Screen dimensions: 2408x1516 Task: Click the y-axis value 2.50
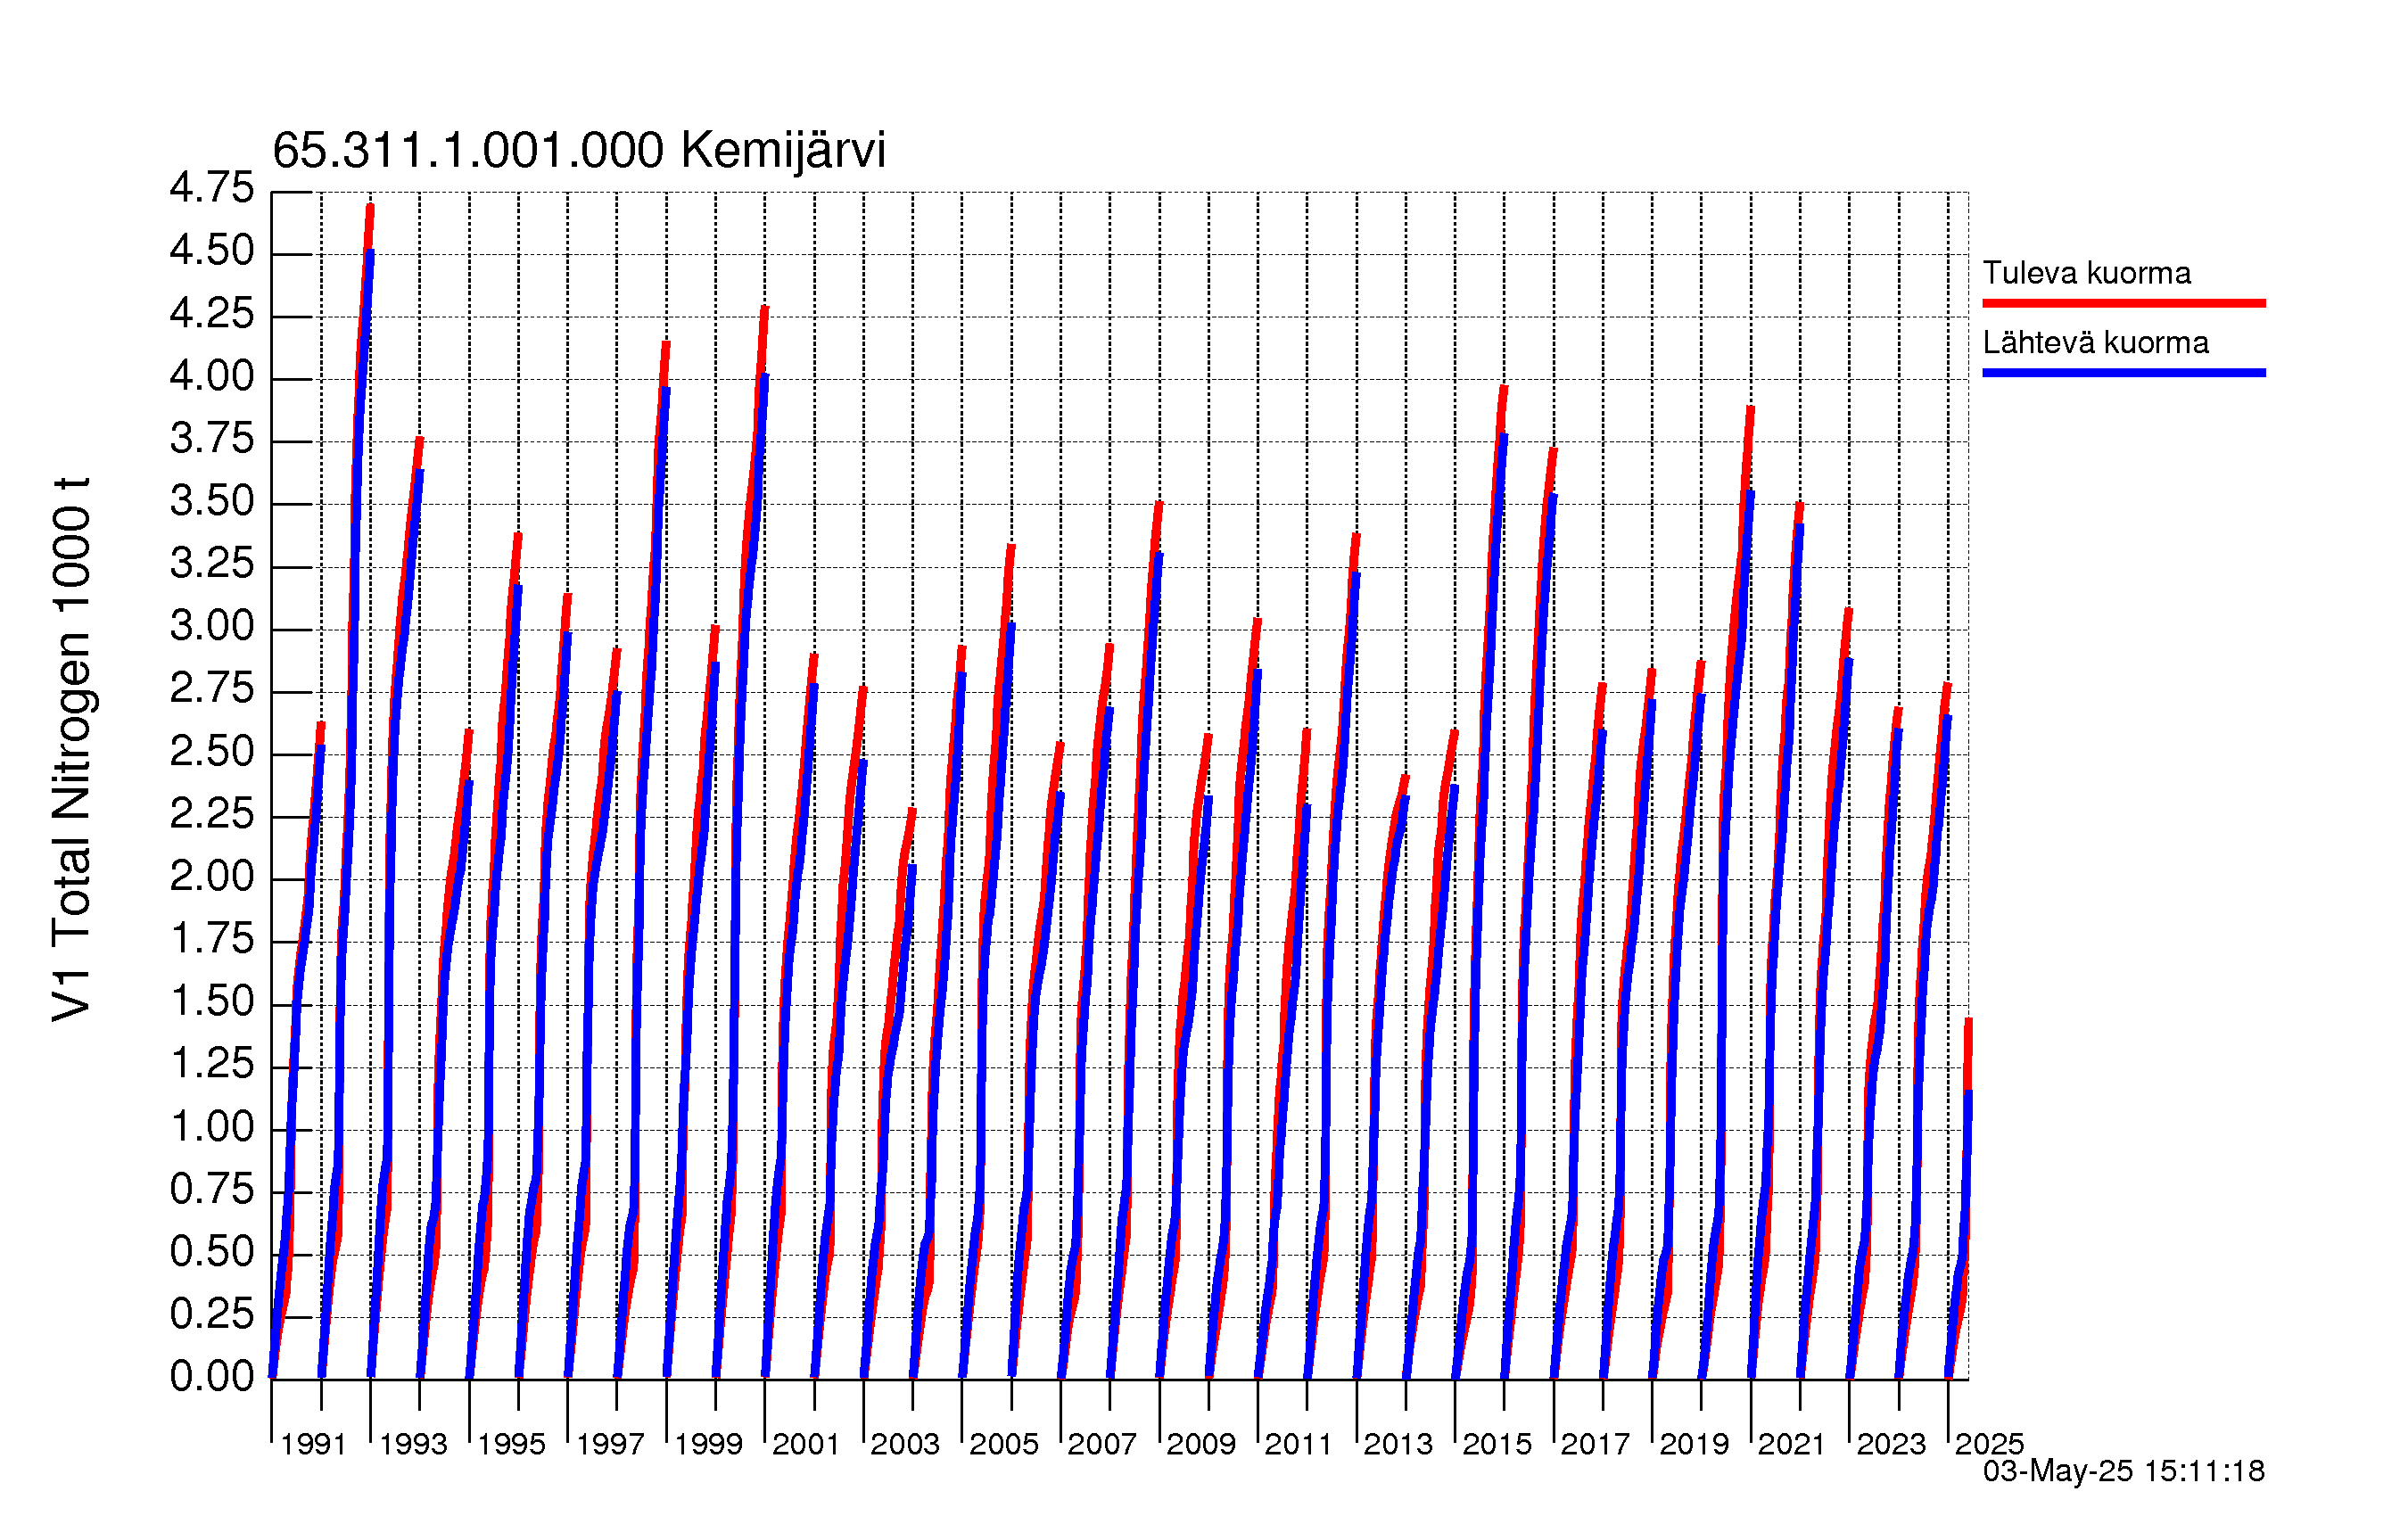212,752
